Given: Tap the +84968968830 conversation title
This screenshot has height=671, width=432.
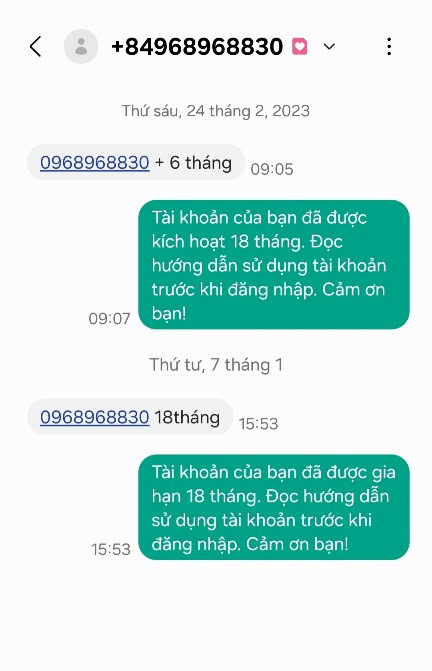Looking at the screenshot, I should 197,46.
